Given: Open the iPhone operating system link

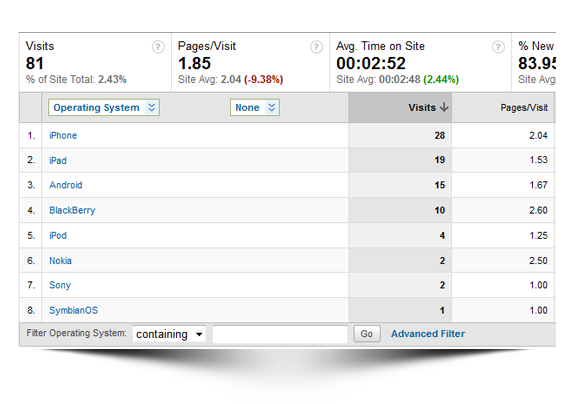Looking at the screenshot, I should click(63, 135).
